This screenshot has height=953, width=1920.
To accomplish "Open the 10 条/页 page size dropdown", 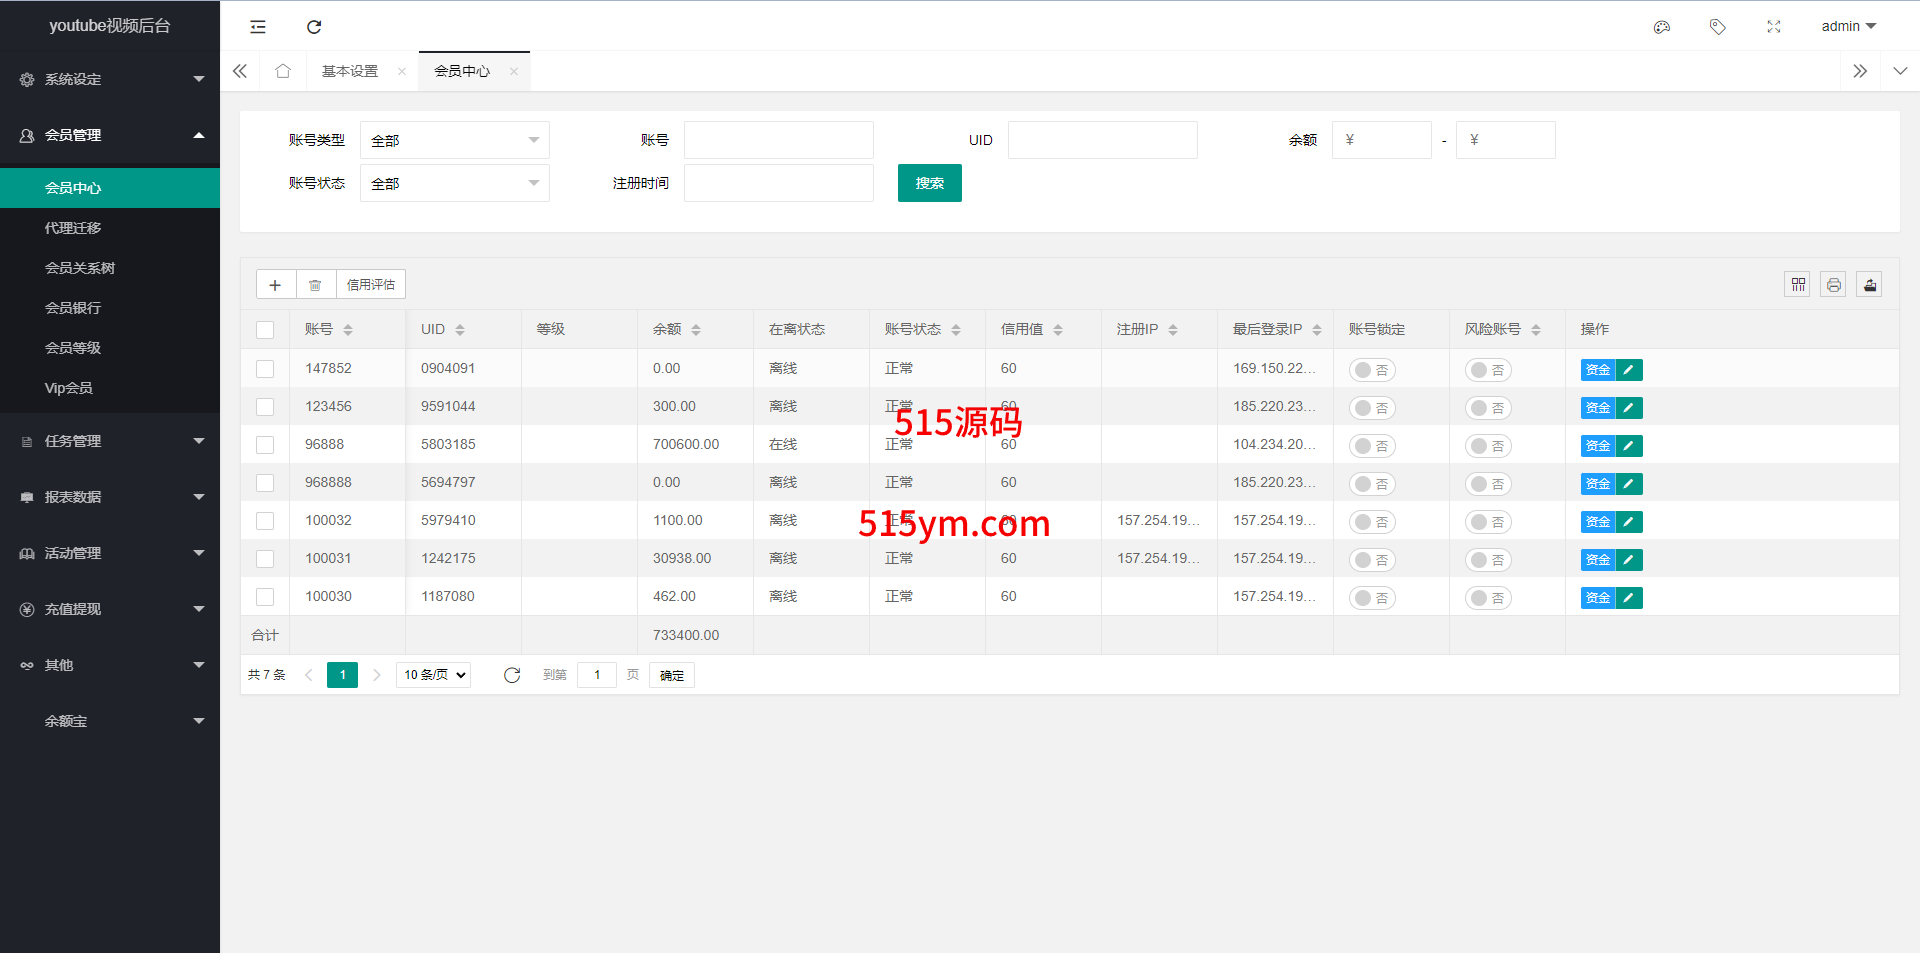I will [434, 675].
